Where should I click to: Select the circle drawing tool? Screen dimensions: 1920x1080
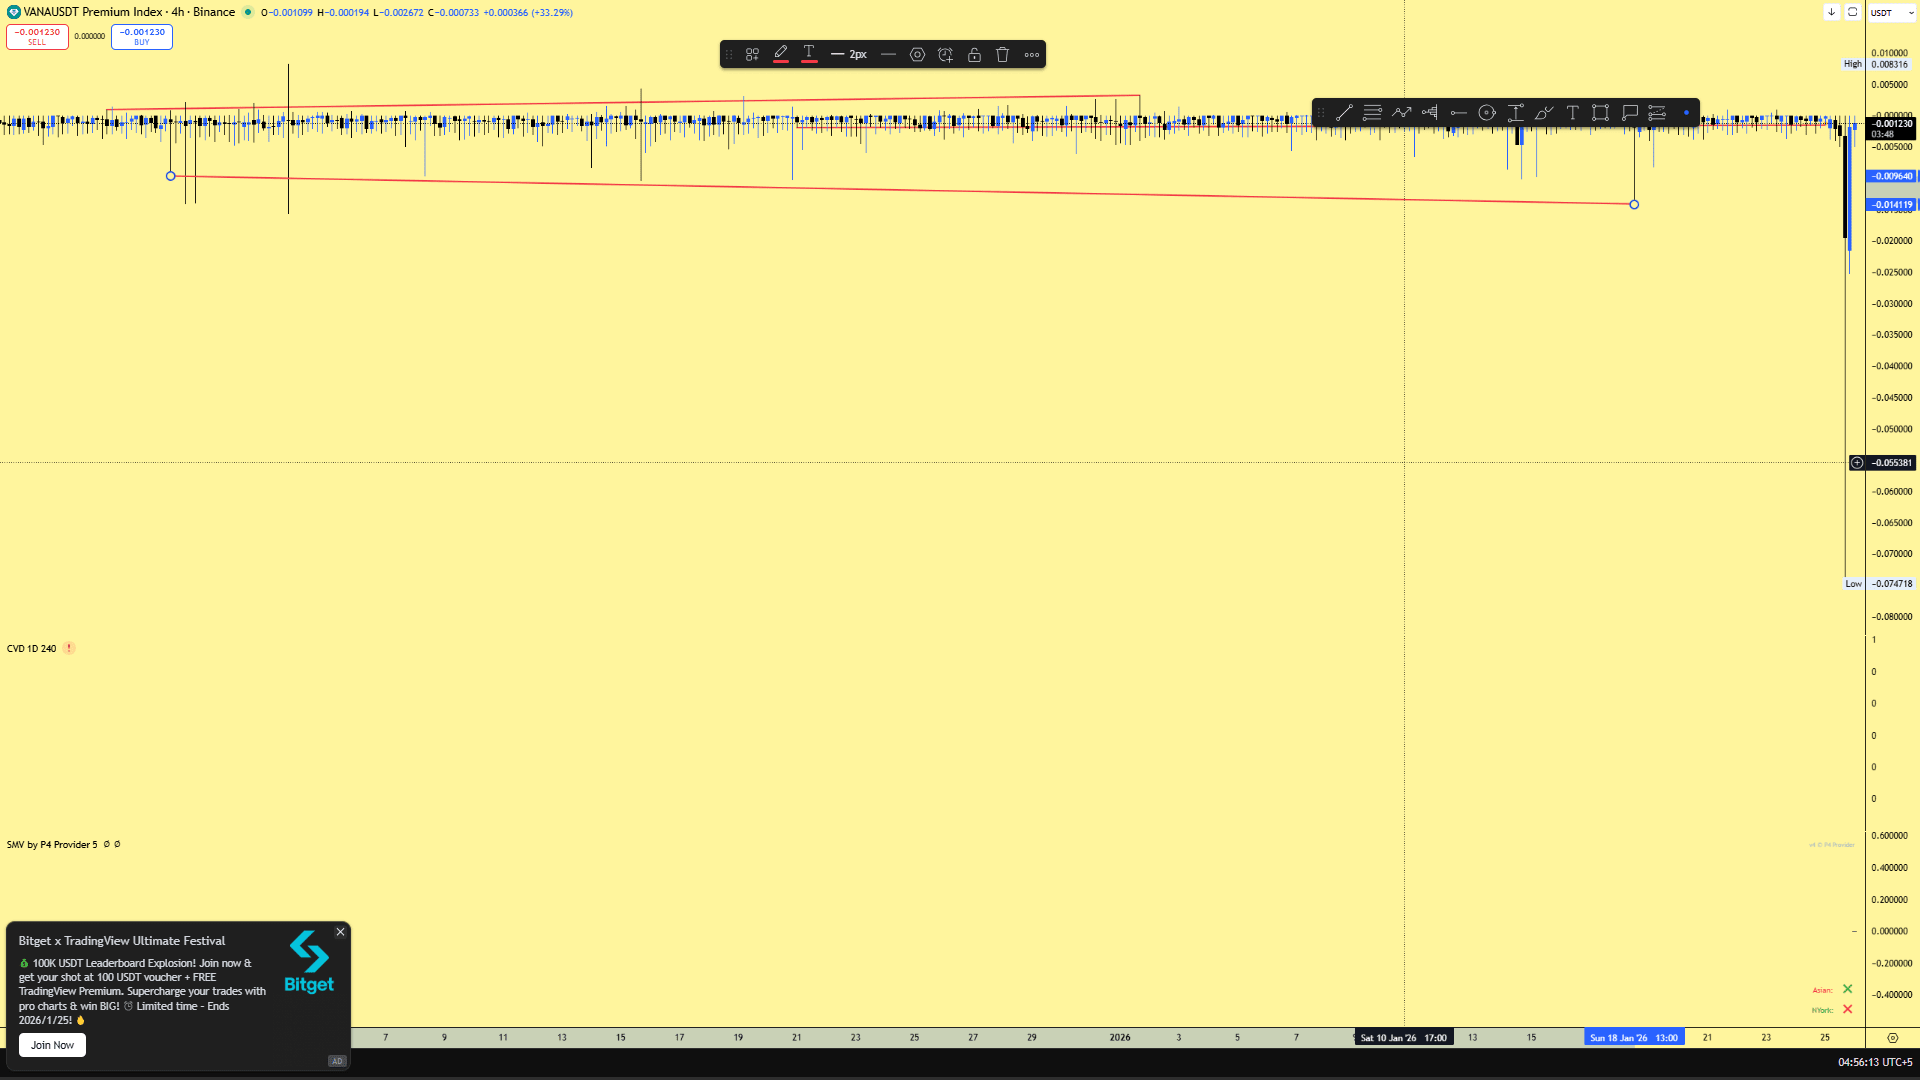1487,113
